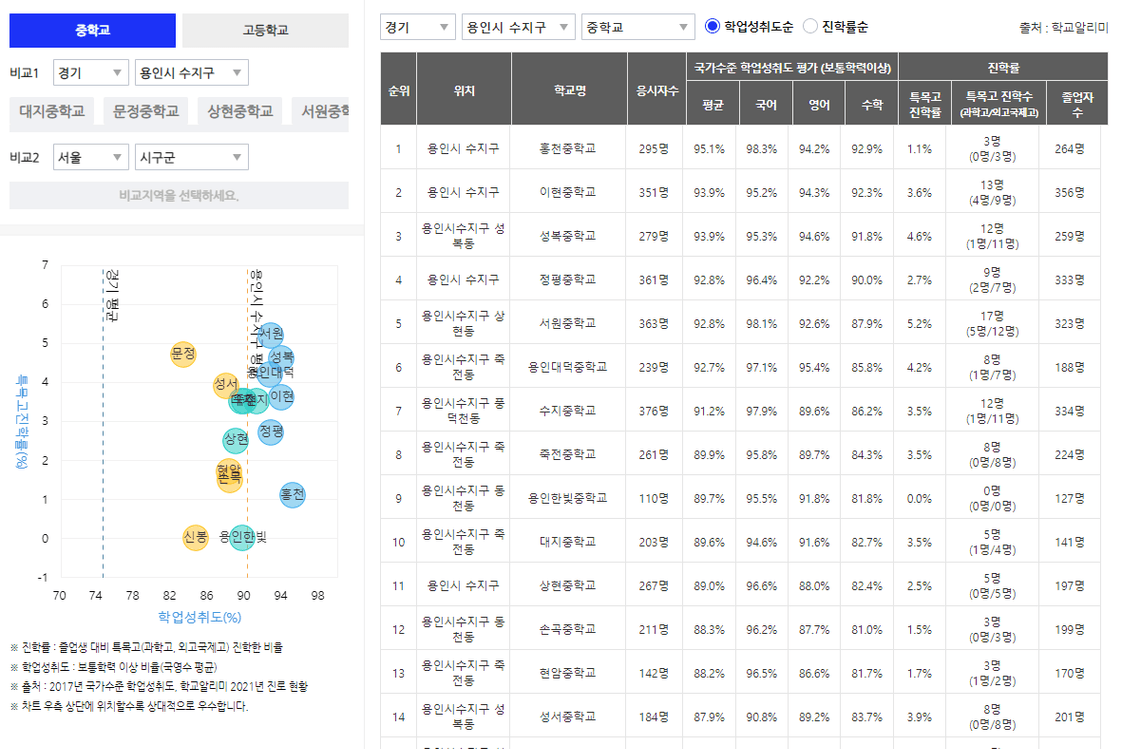Click 성서중학교 in the table
Image resolution: width=1122 pixels, height=749 pixels.
[567, 716]
